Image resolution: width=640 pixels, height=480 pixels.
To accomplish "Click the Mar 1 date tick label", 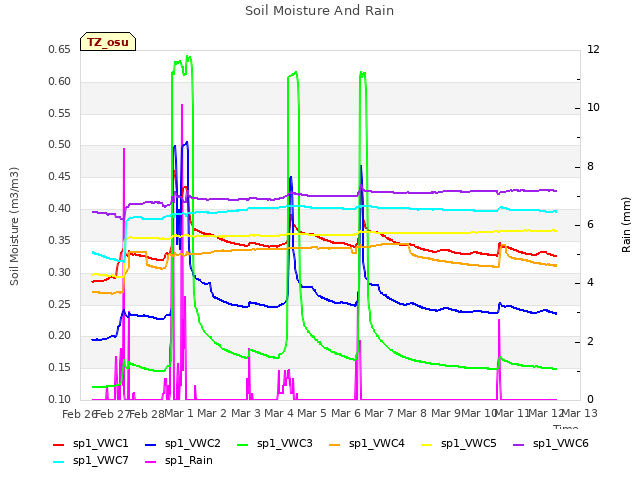I will click(x=178, y=413).
